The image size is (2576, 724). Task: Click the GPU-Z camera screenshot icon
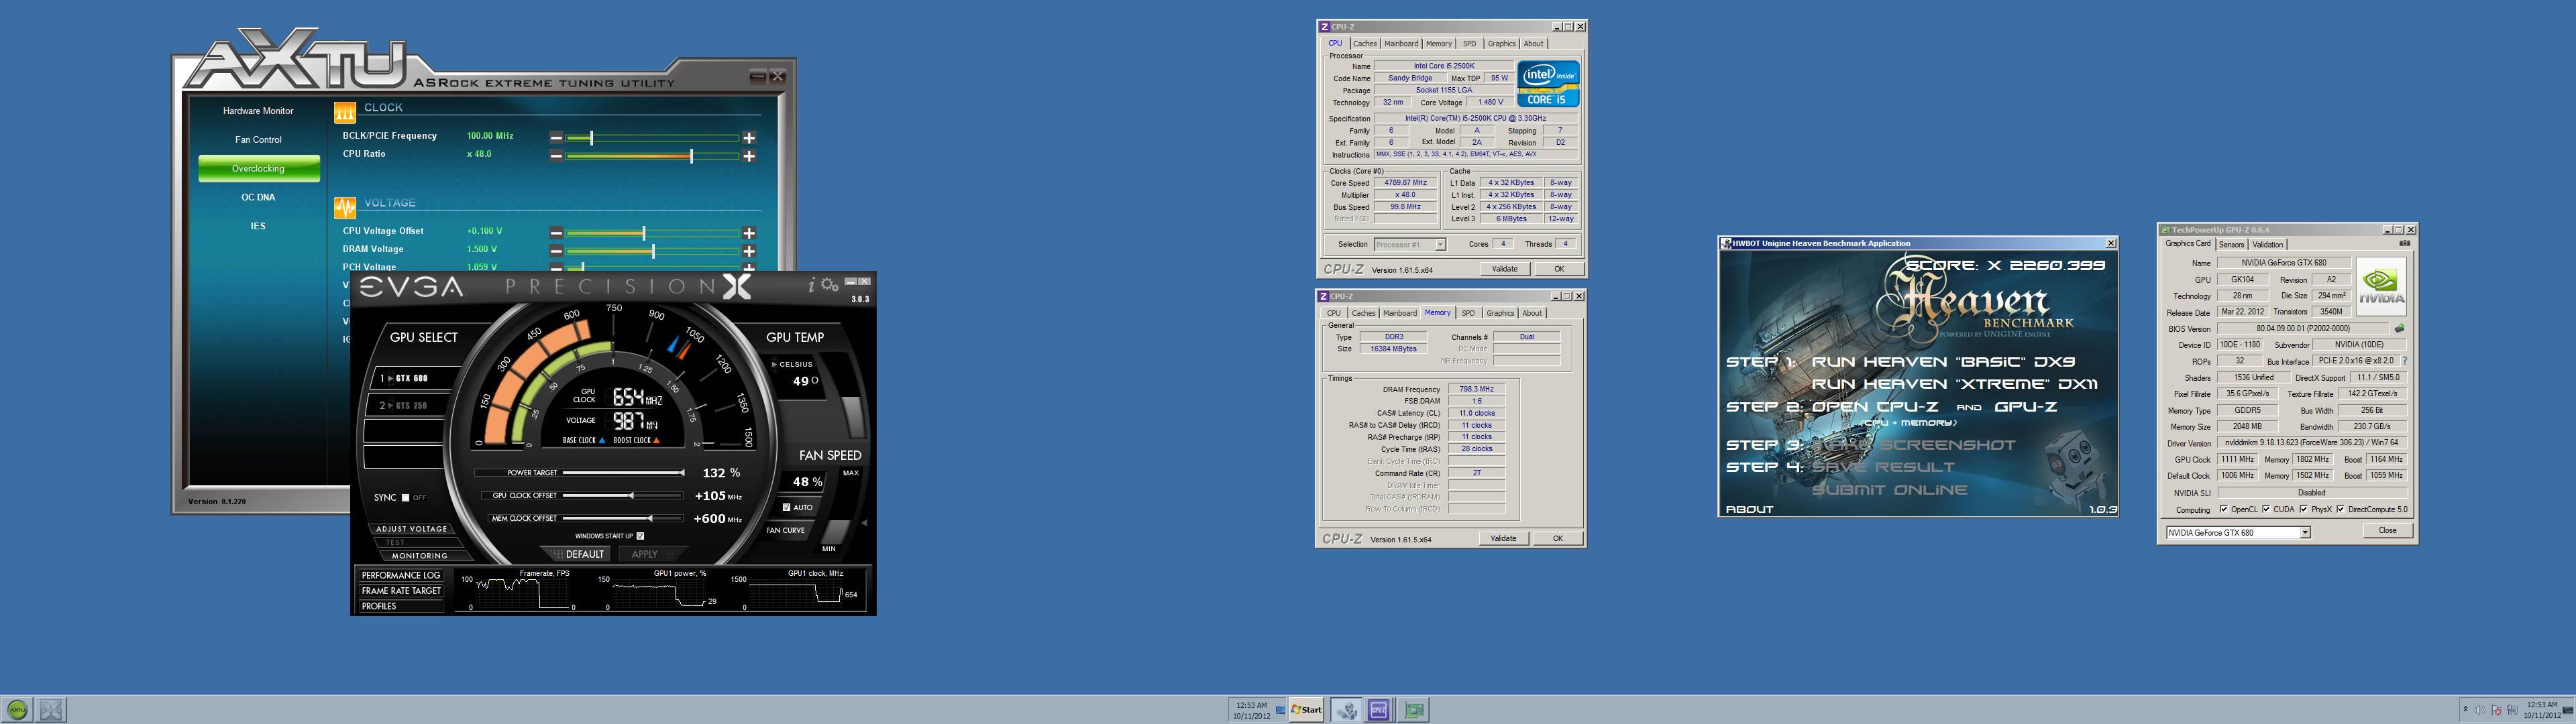click(x=2404, y=243)
